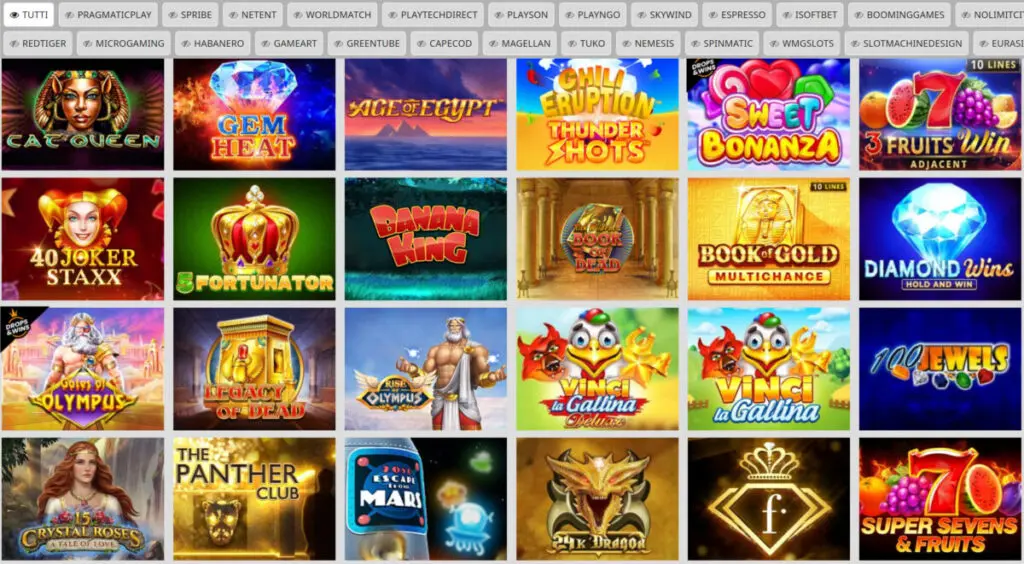The image size is (1024, 564).
Task: Select the PLAYNGO provider filter
Action: tap(592, 14)
